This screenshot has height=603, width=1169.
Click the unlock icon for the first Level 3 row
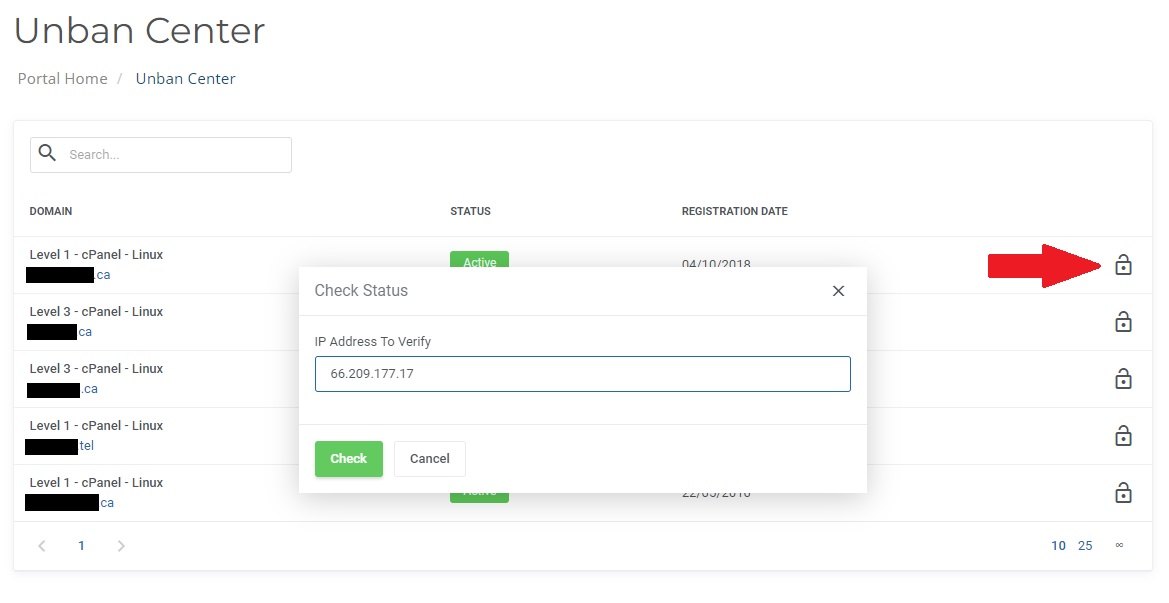(x=1123, y=322)
